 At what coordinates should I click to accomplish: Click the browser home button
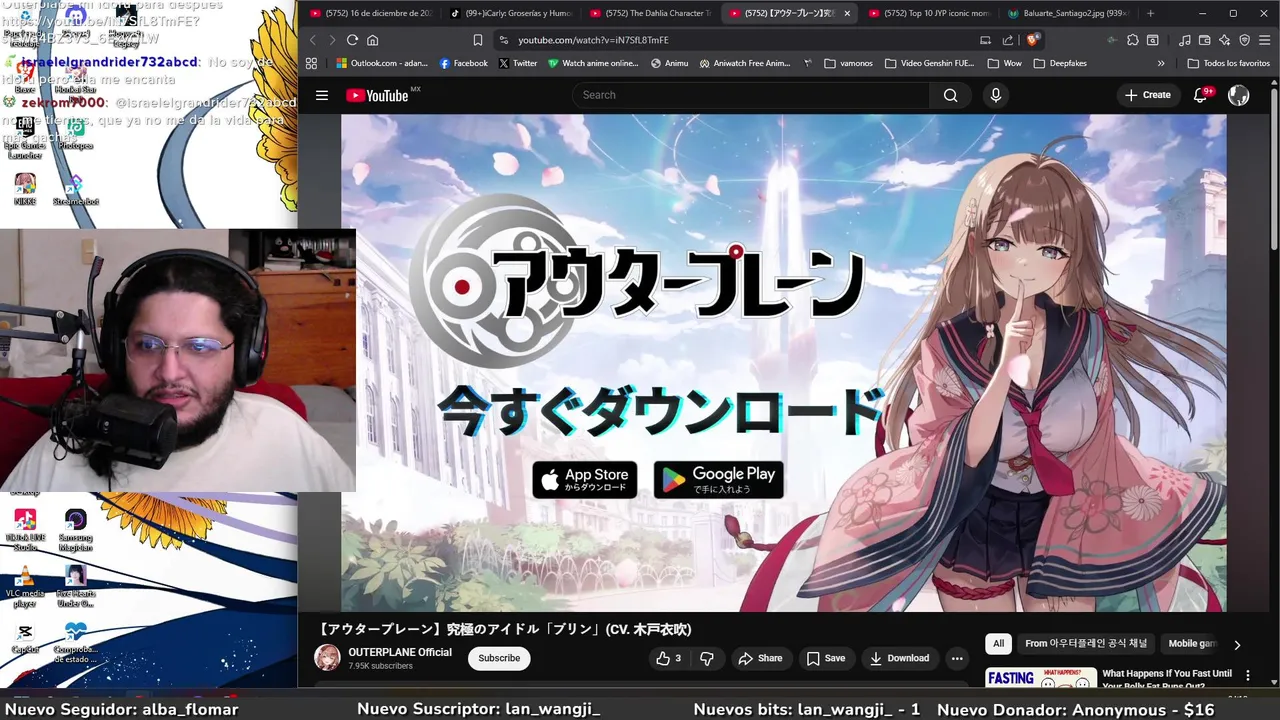tap(372, 40)
